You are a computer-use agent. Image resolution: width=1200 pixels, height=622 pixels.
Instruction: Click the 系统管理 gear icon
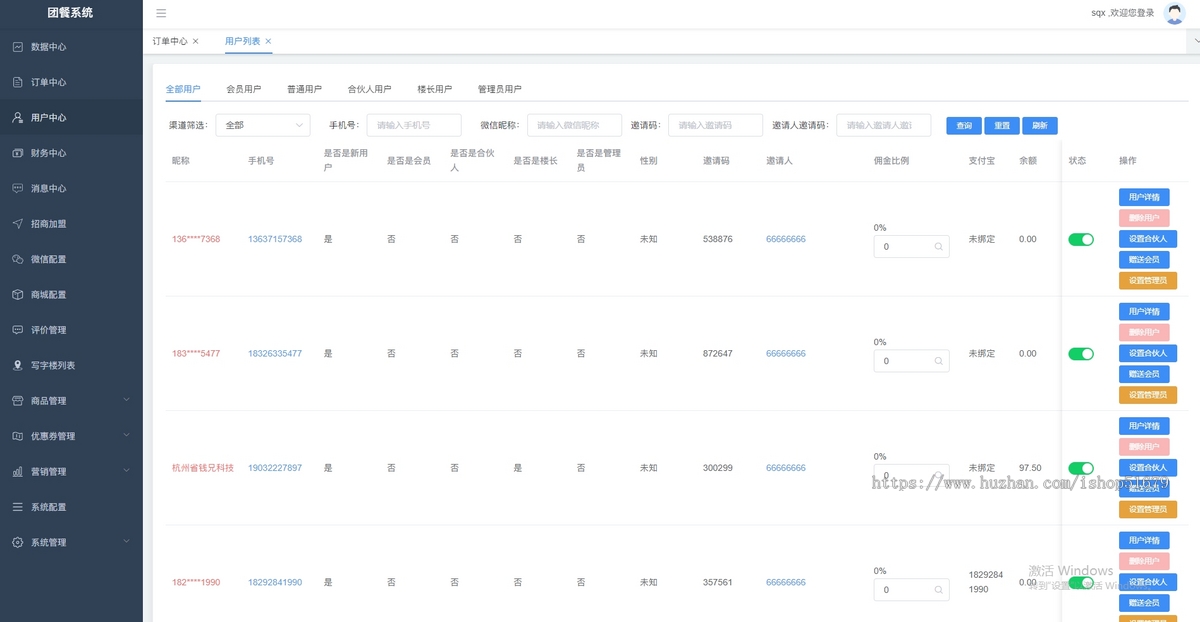17,542
